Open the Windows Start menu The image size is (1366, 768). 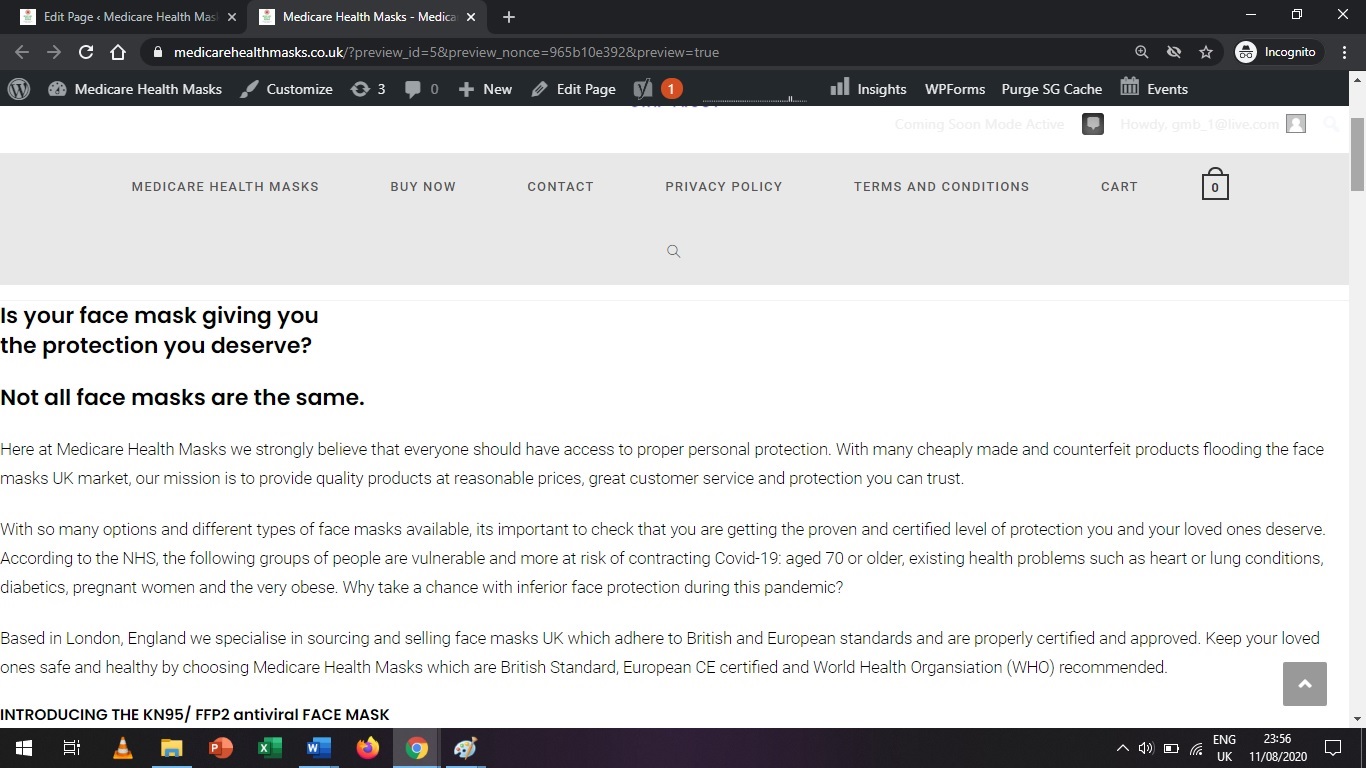(x=23, y=748)
